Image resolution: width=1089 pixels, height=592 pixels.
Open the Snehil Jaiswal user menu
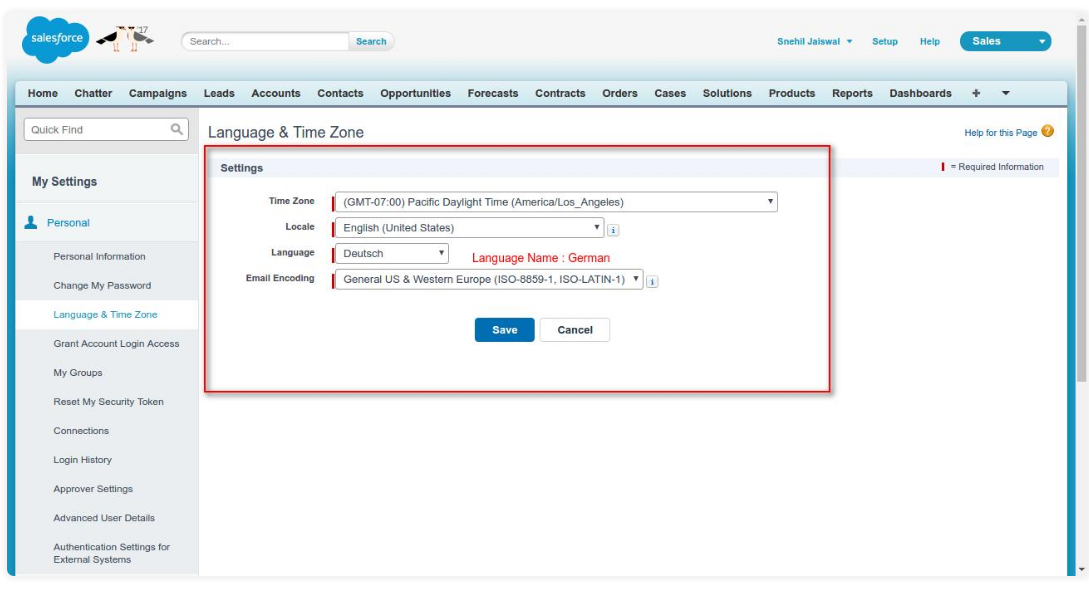pos(814,42)
